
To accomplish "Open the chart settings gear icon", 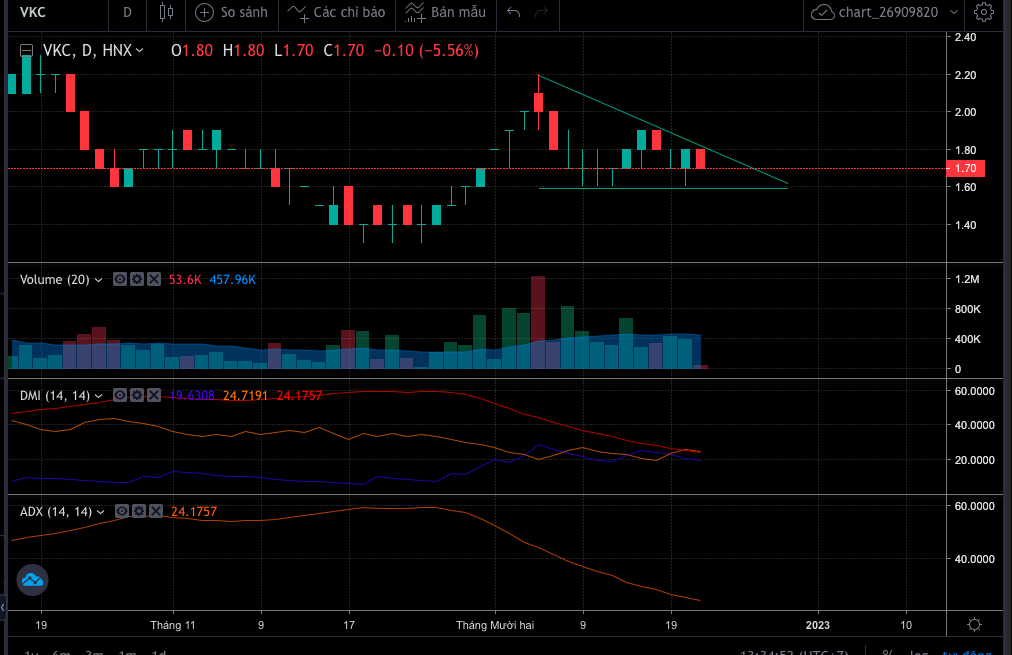I will [x=983, y=13].
